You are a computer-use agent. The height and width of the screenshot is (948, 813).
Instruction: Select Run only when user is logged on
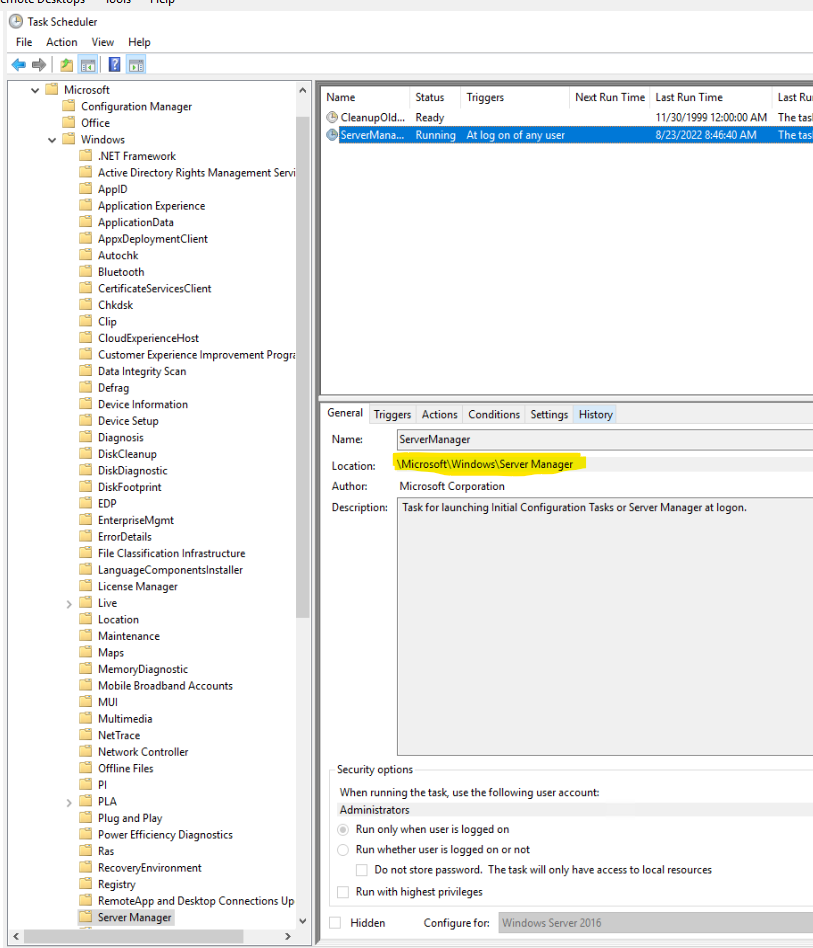(343, 830)
